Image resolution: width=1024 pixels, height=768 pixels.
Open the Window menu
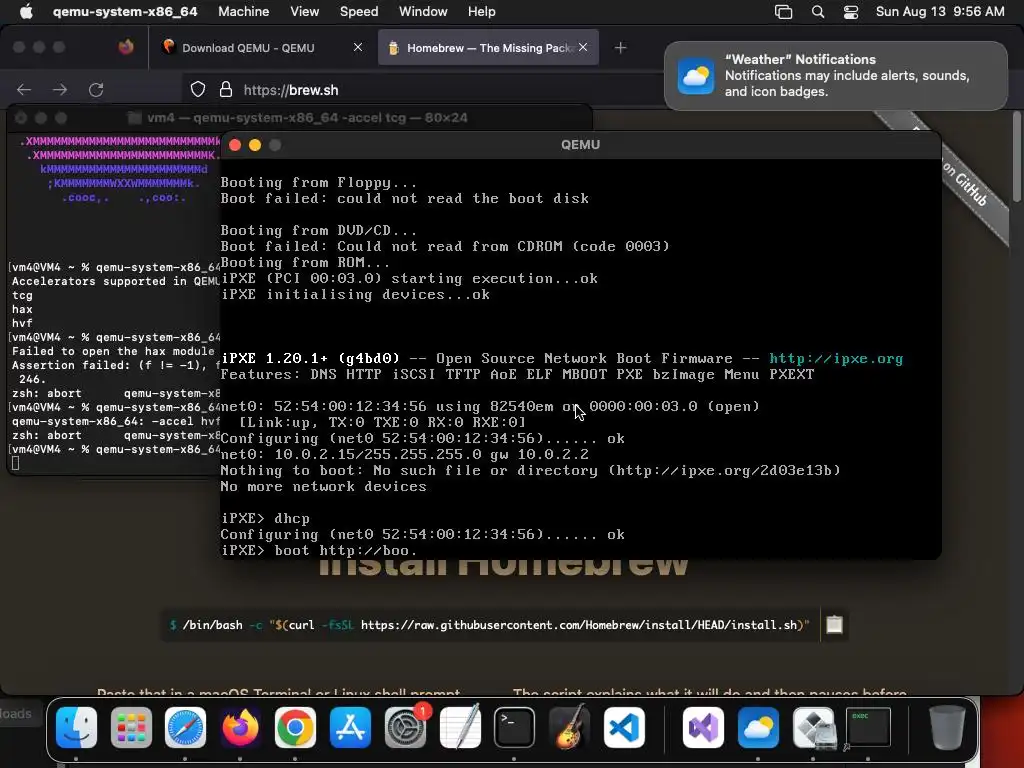pyautogui.click(x=423, y=11)
